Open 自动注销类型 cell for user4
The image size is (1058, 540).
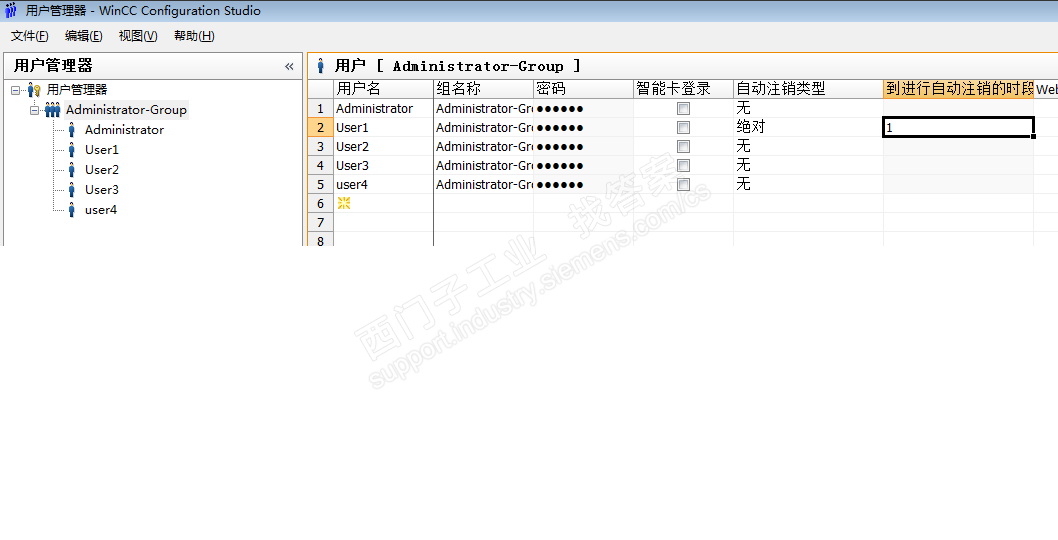(x=808, y=184)
